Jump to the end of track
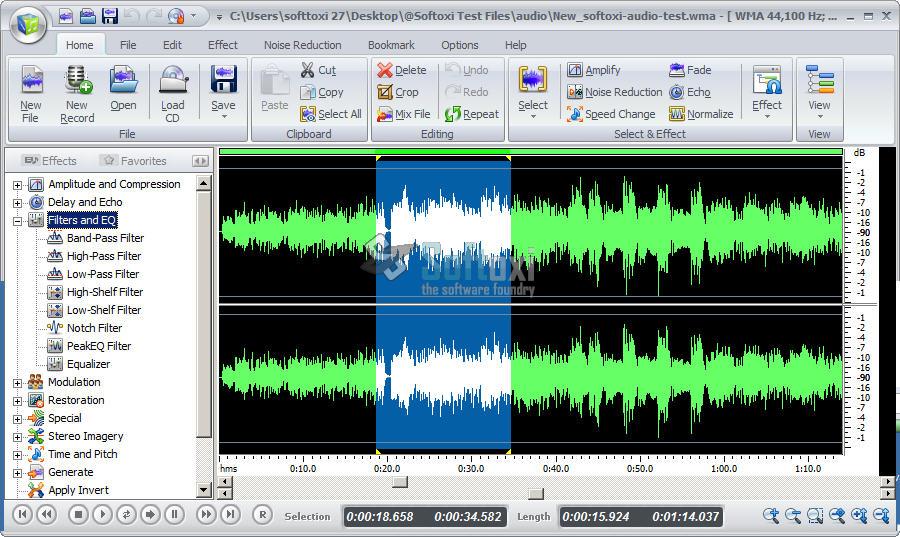The width and height of the screenshot is (900, 537). coord(230,515)
